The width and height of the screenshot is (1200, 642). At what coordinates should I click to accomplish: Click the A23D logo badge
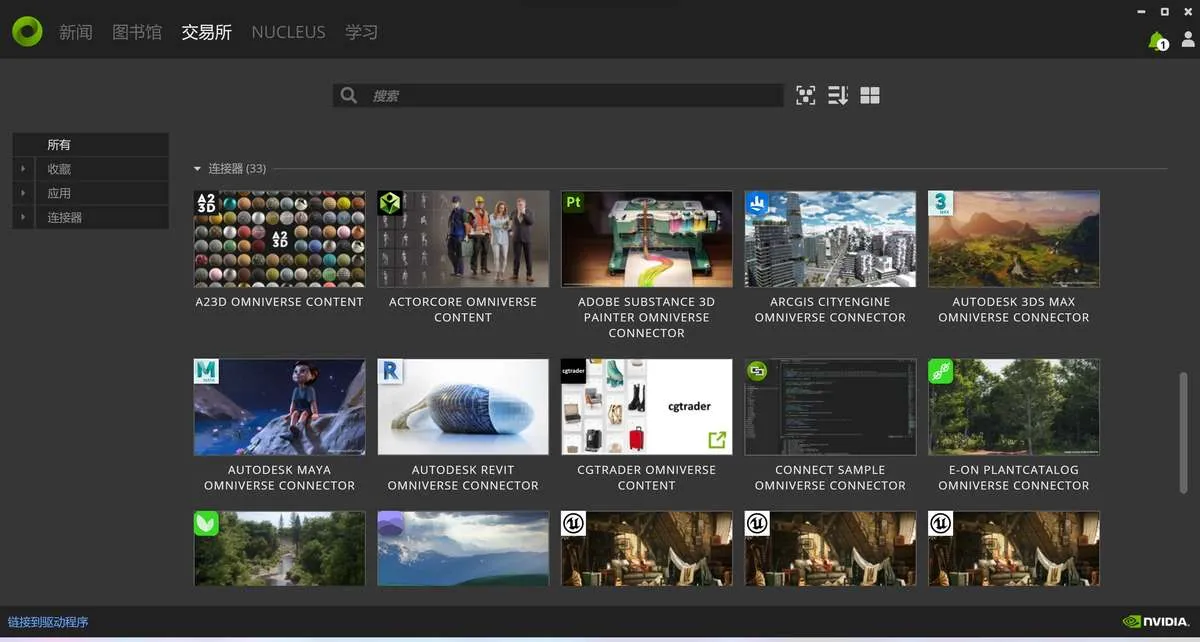click(x=206, y=203)
